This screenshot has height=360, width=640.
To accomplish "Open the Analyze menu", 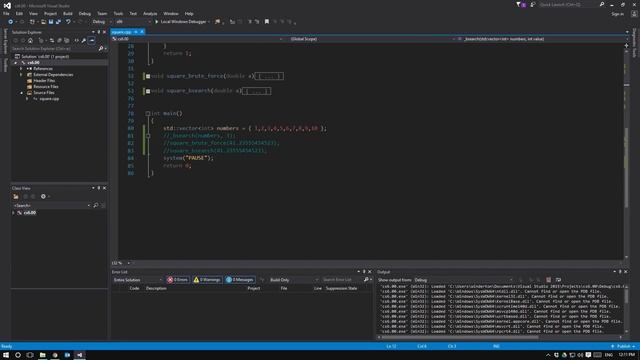I will 150,13.
